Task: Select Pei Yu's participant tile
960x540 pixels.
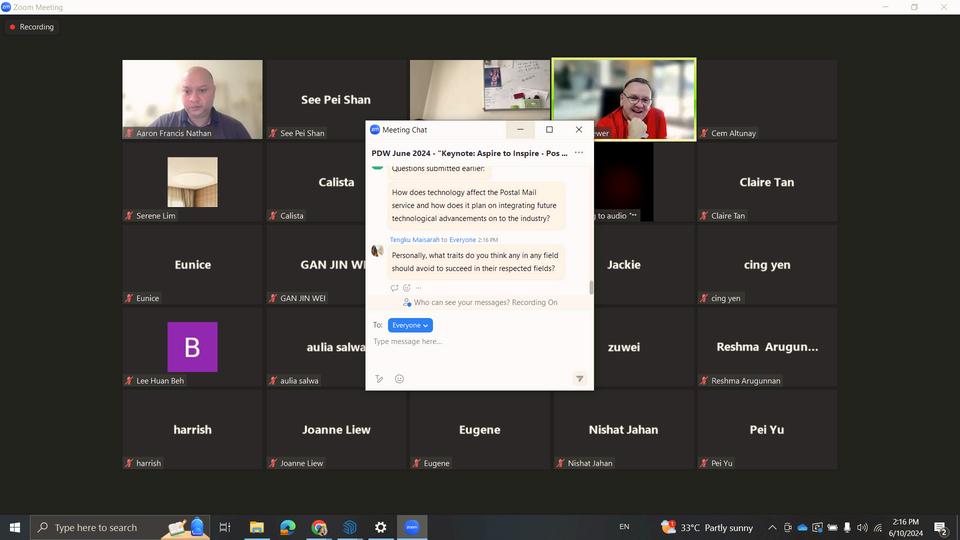Action: [767, 429]
